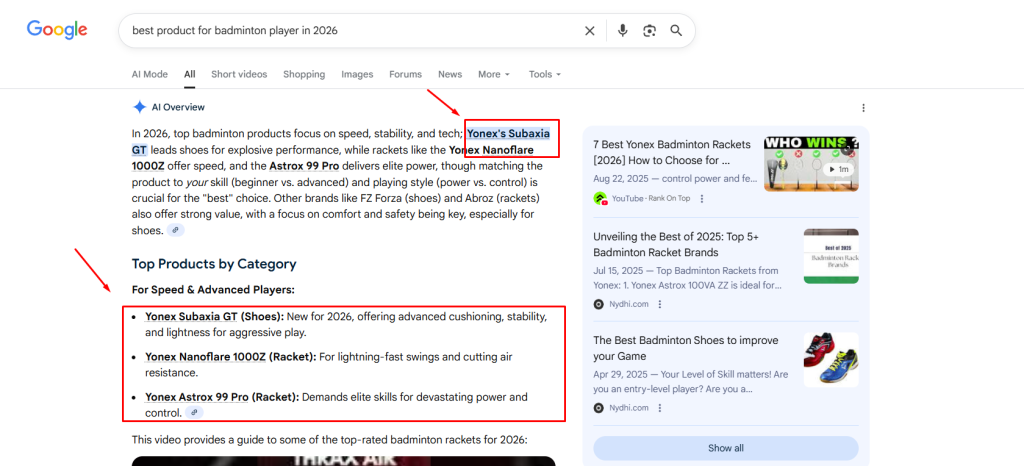Click badminton shoes thumbnail image

831,360
